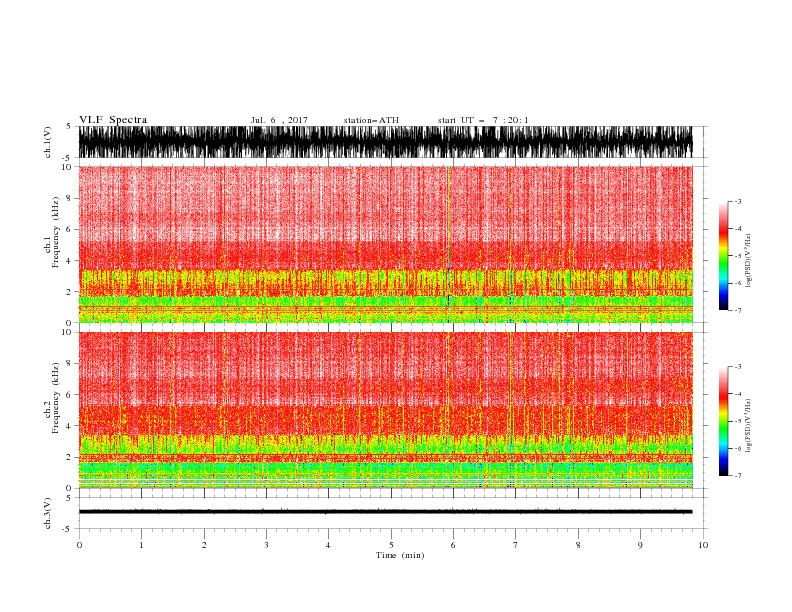Click the '4' frequency tick on ch.2 spectrogram
This screenshot has width=792, height=612.
click(x=69, y=426)
